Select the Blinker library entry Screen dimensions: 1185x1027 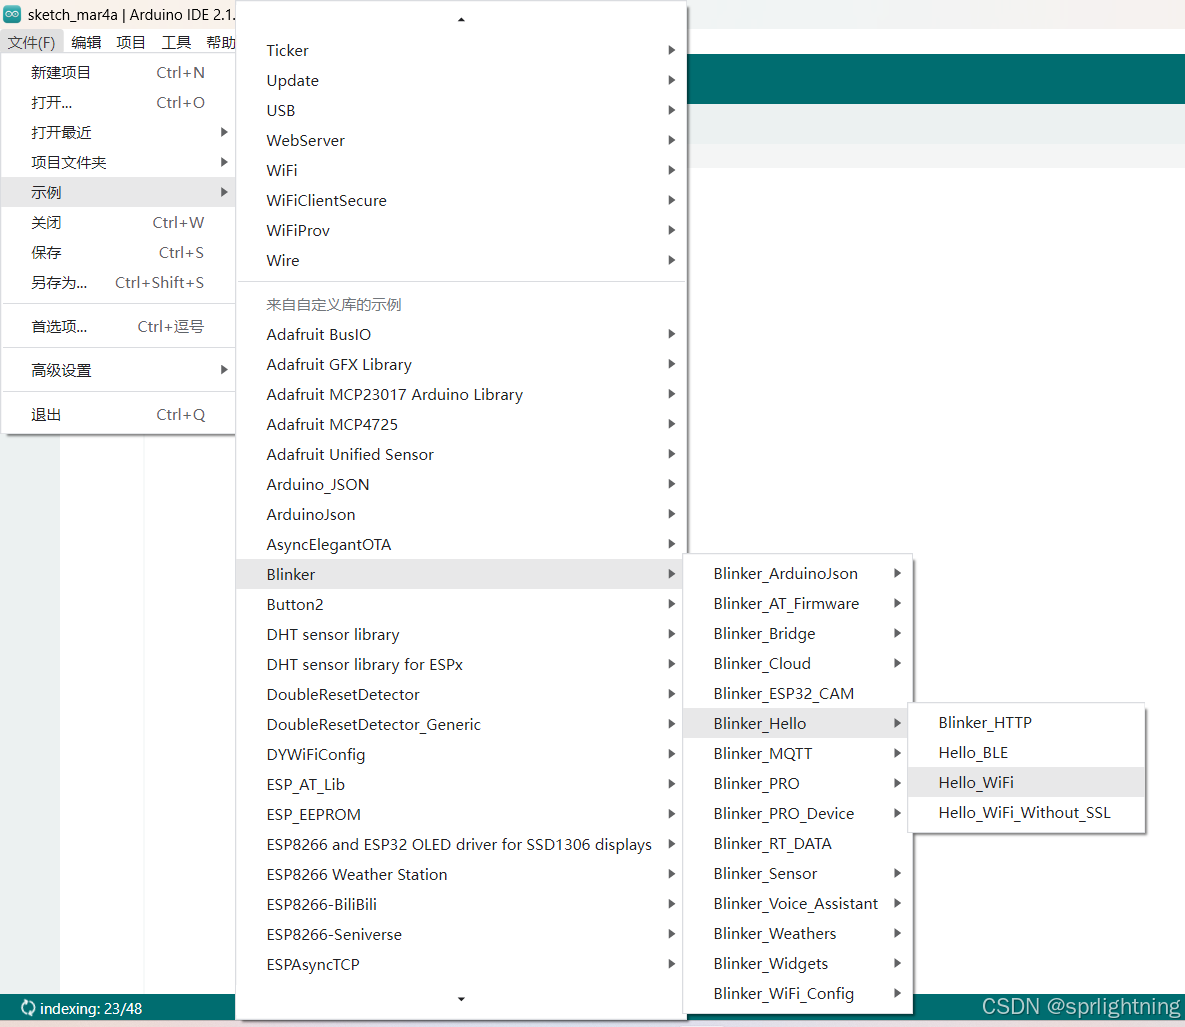[x=461, y=574]
